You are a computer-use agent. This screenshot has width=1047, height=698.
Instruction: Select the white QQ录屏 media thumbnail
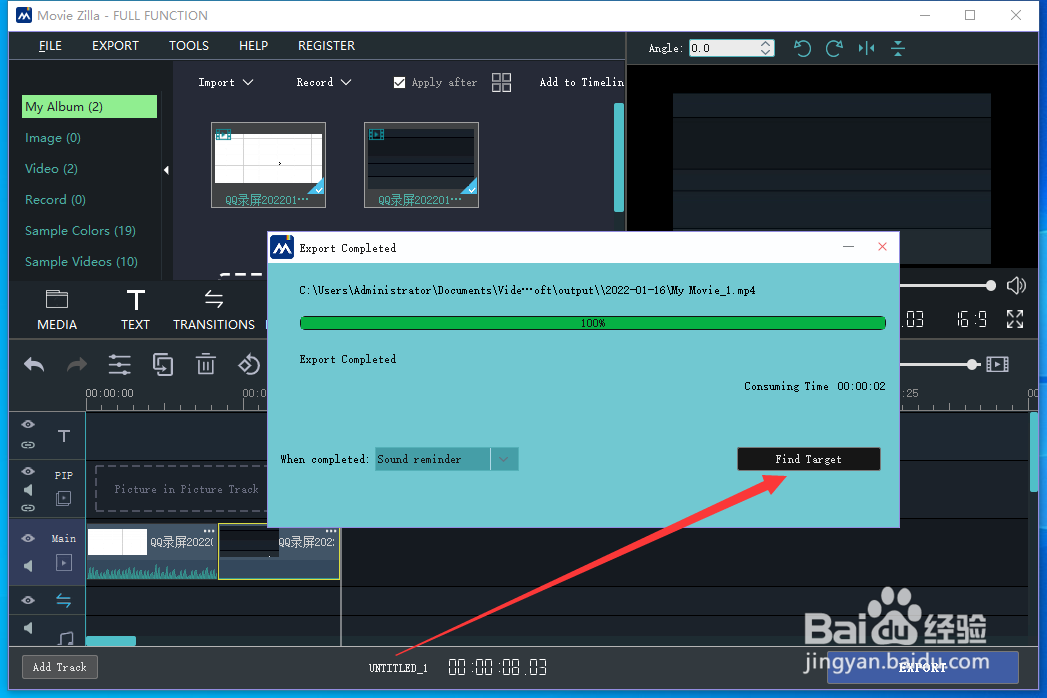268,165
